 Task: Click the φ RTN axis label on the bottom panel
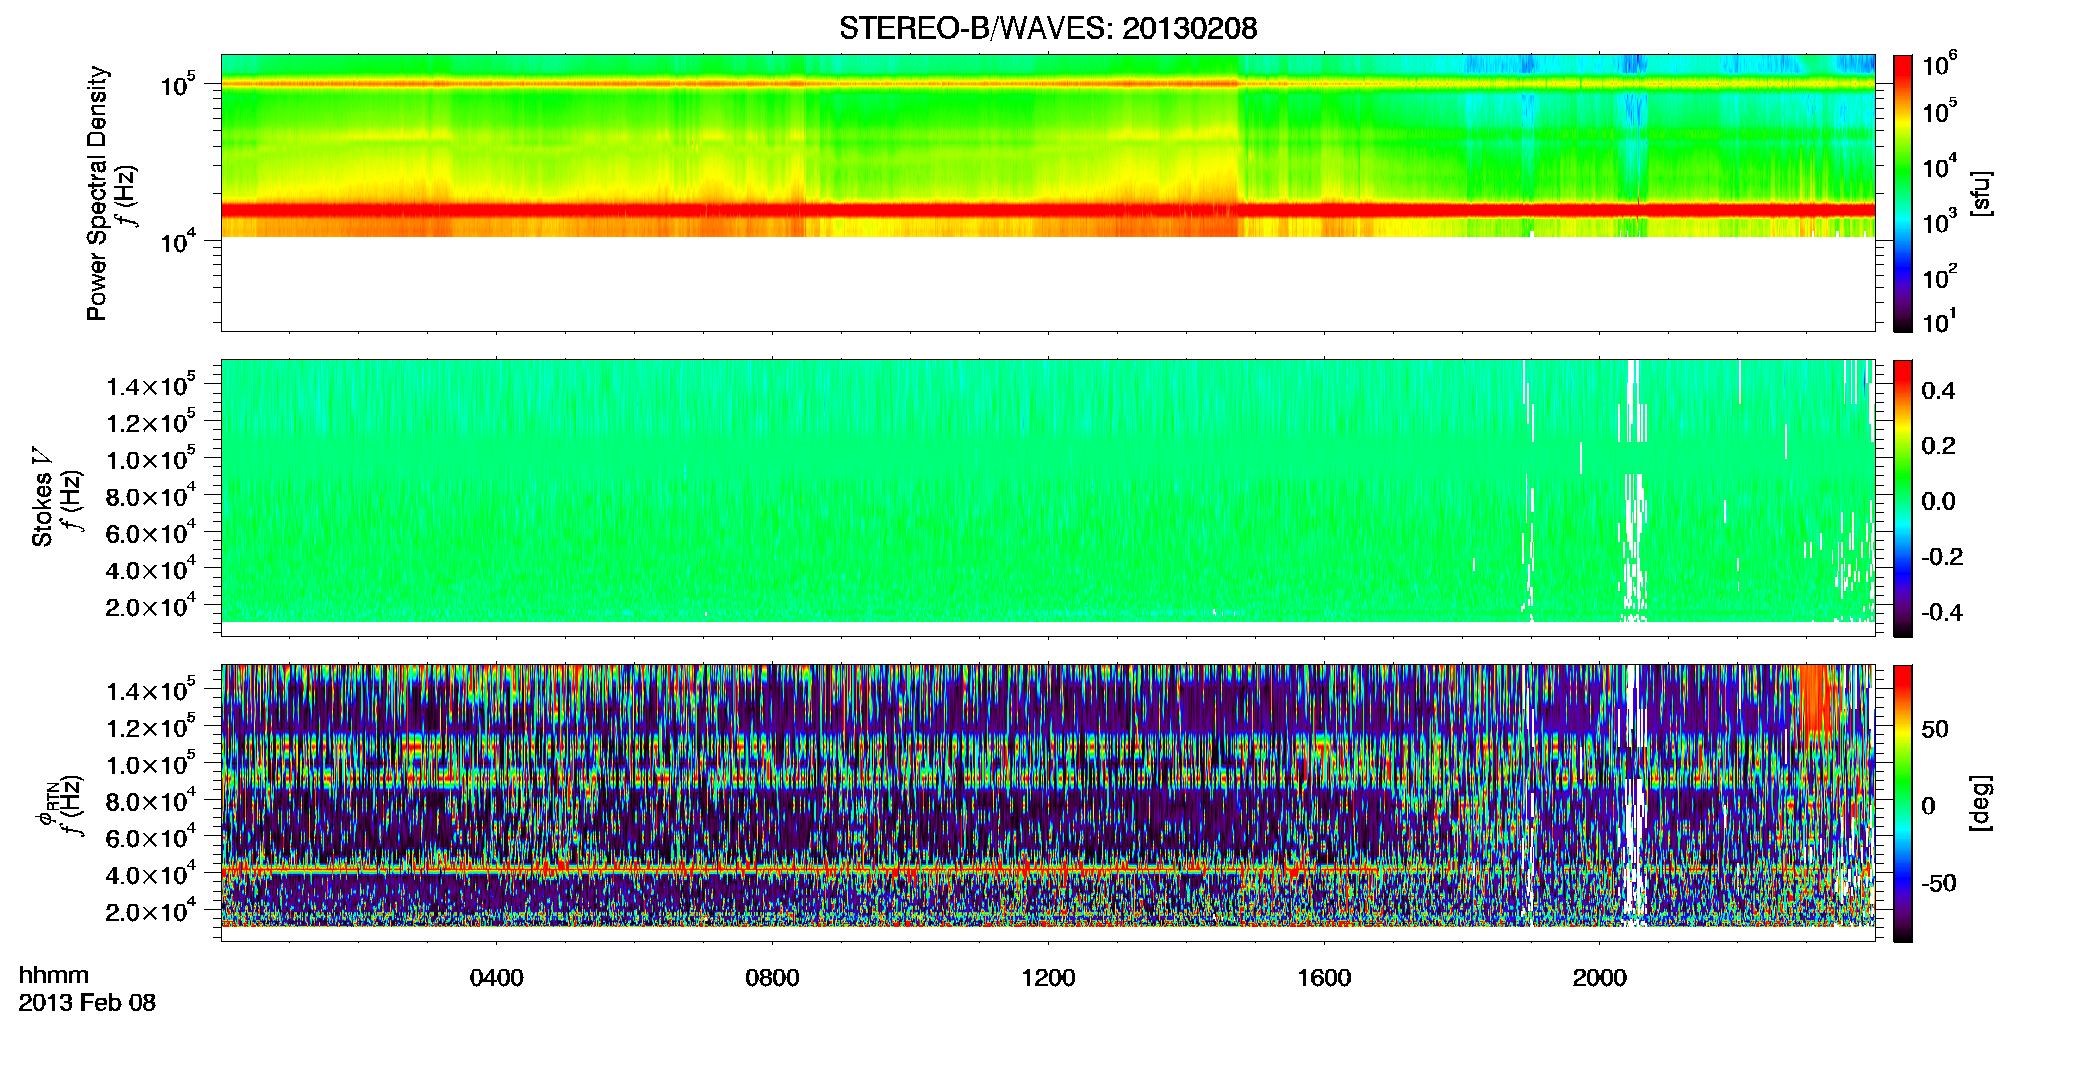coord(45,802)
